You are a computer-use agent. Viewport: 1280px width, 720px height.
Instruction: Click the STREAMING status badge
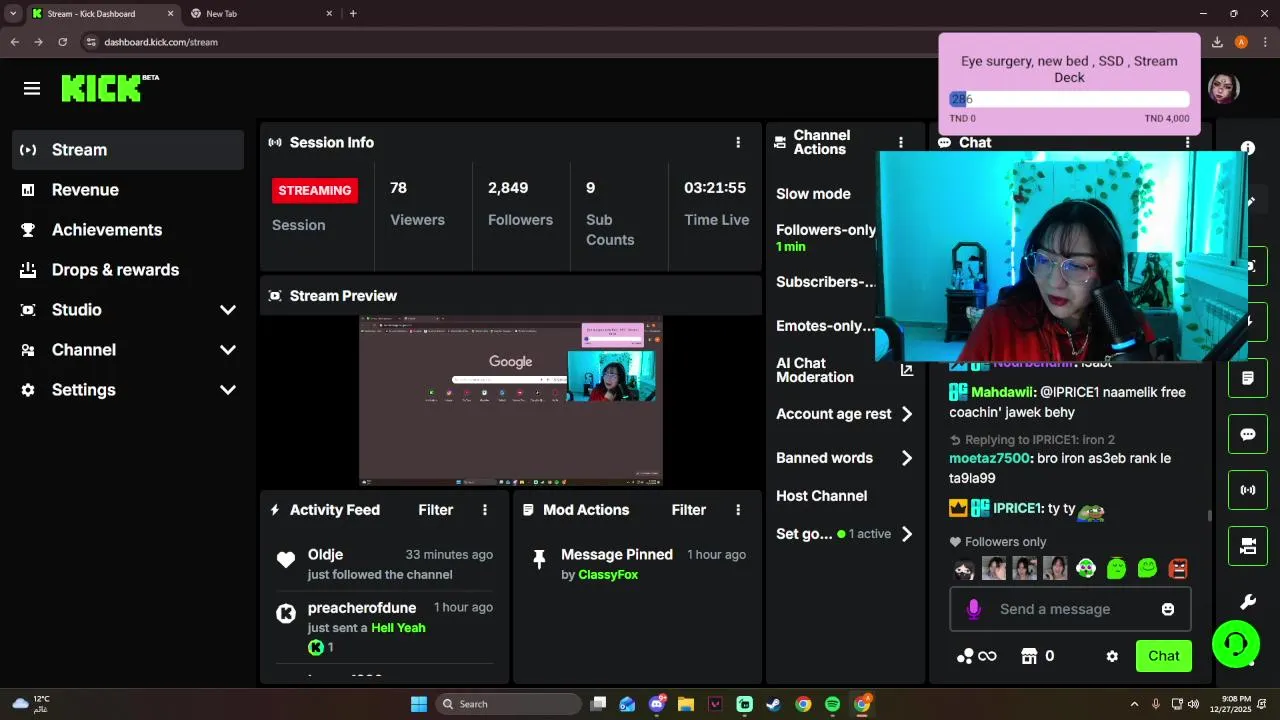pyautogui.click(x=315, y=190)
